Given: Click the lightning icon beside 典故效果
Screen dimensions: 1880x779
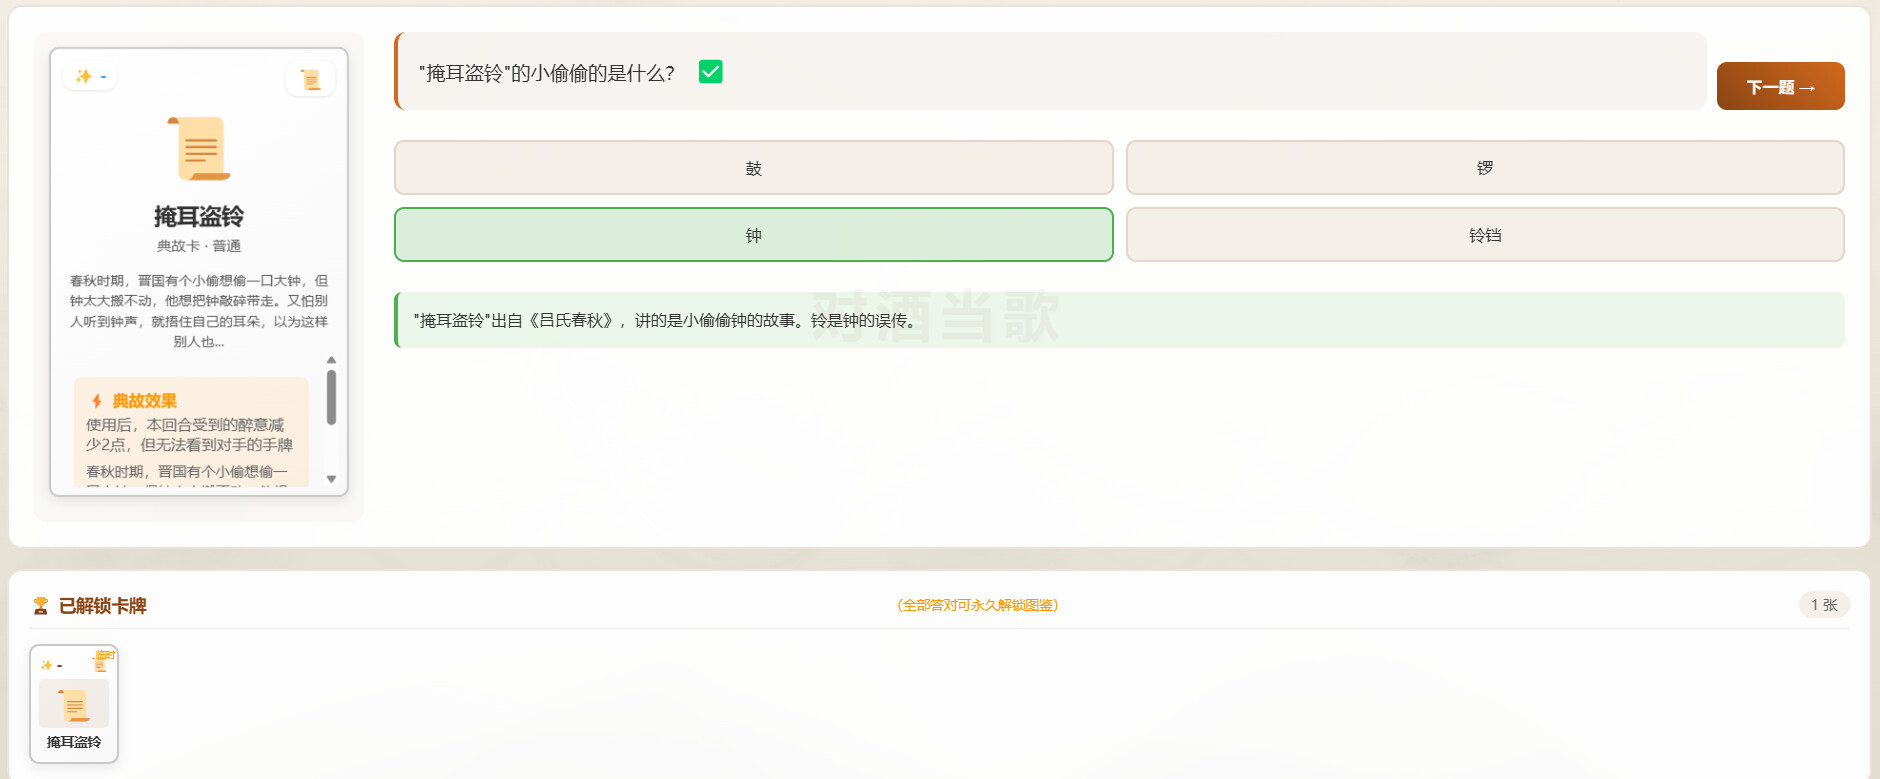Looking at the screenshot, I should point(97,401).
